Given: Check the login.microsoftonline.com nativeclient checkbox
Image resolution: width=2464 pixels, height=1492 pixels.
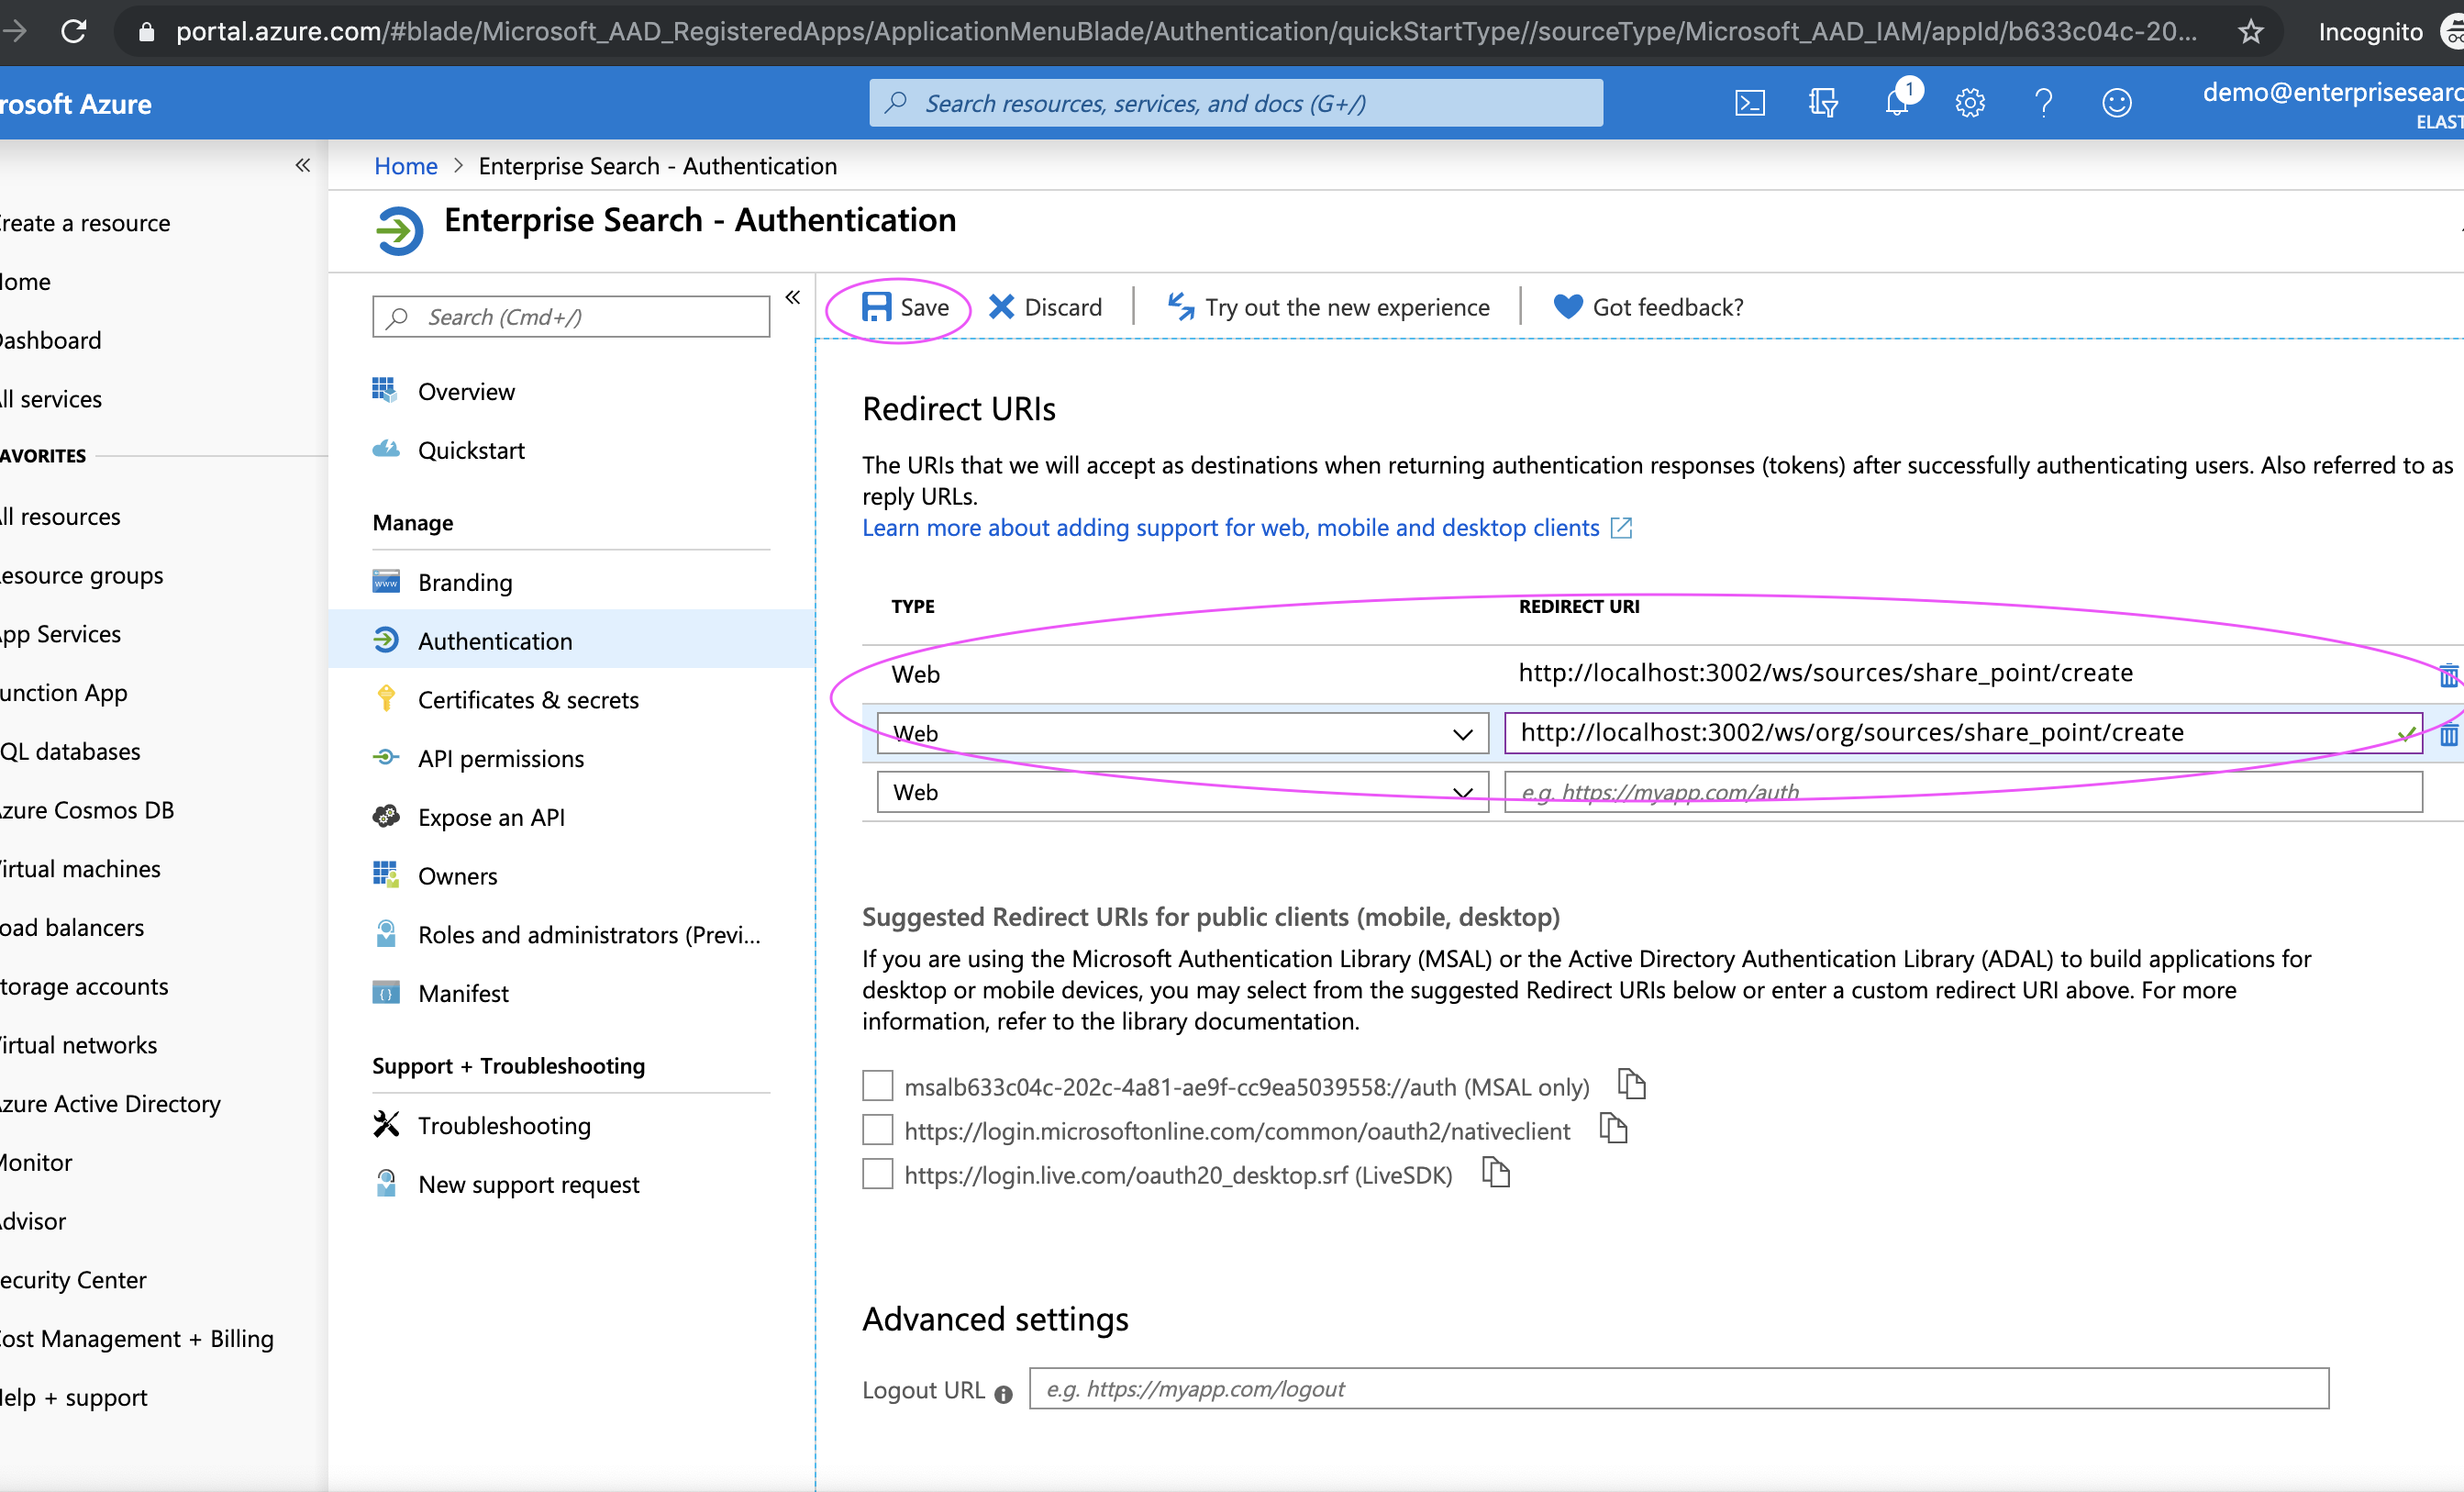Looking at the screenshot, I should coord(877,1130).
